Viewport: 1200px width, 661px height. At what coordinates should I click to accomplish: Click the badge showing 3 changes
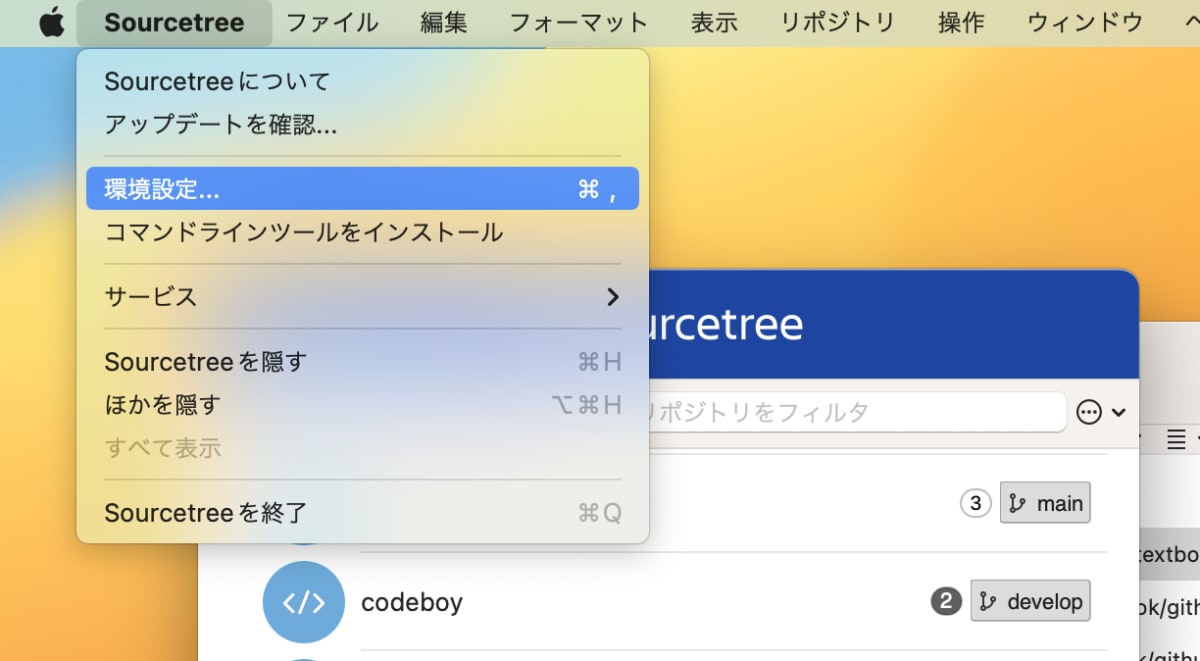(x=975, y=503)
